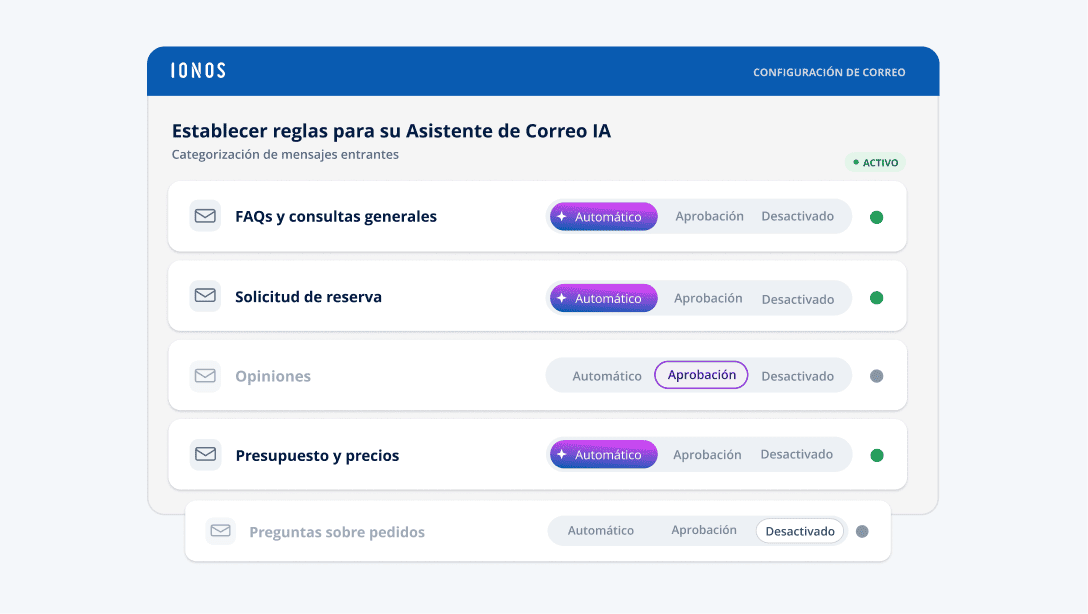Set Opiniones to Automático

(x=607, y=376)
